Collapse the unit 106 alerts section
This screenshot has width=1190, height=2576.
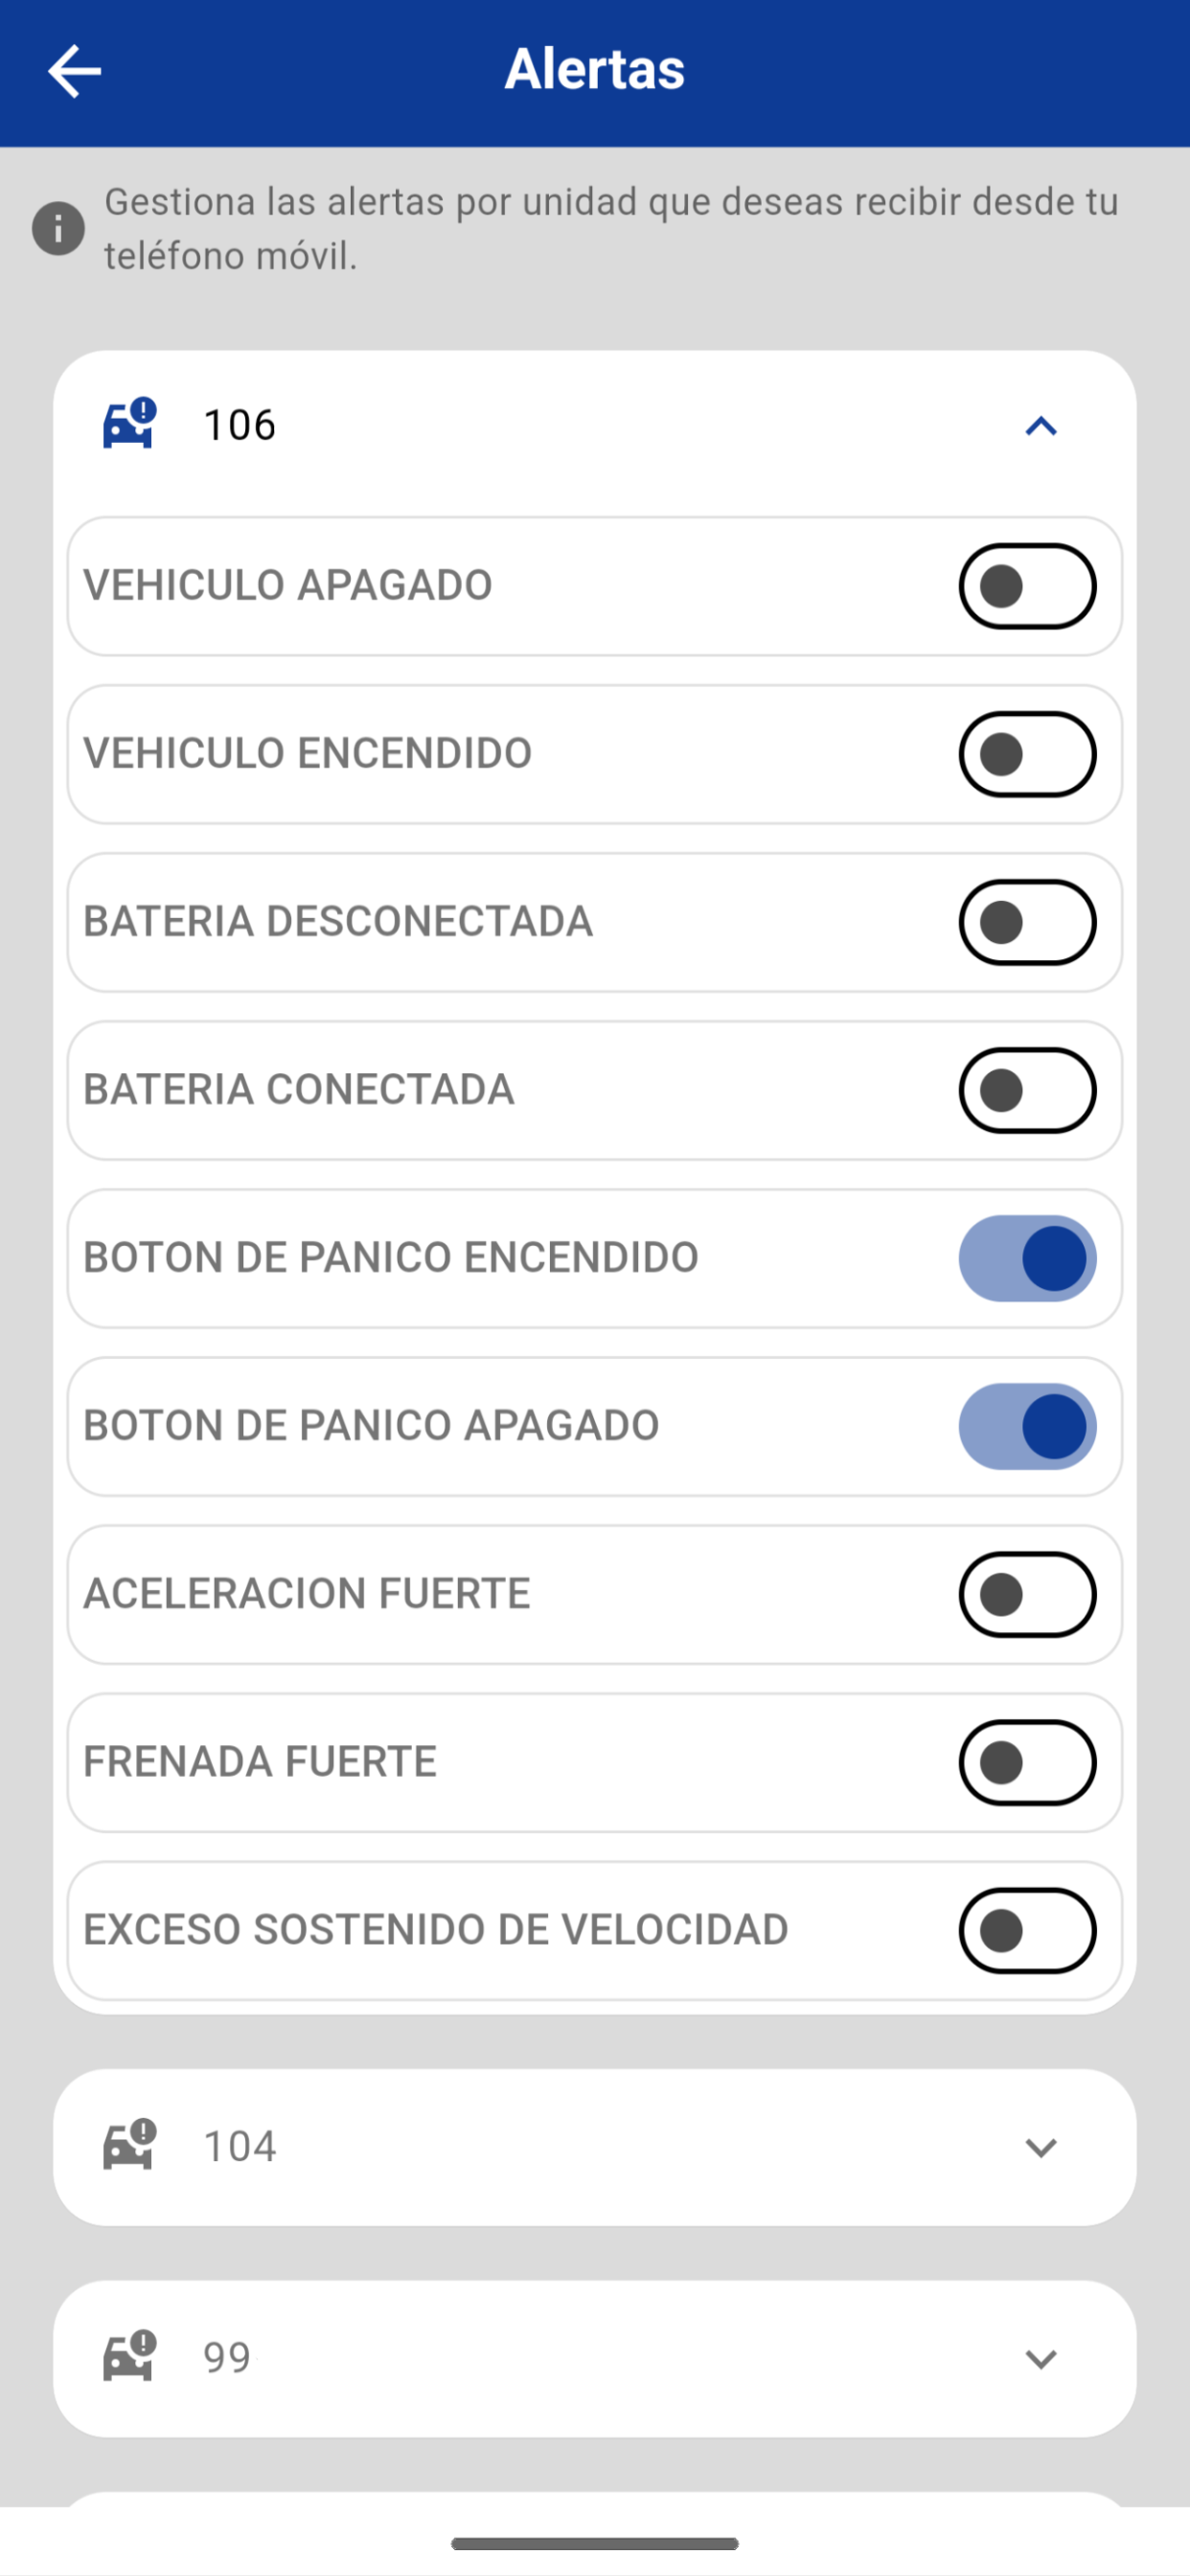(1041, 426)
